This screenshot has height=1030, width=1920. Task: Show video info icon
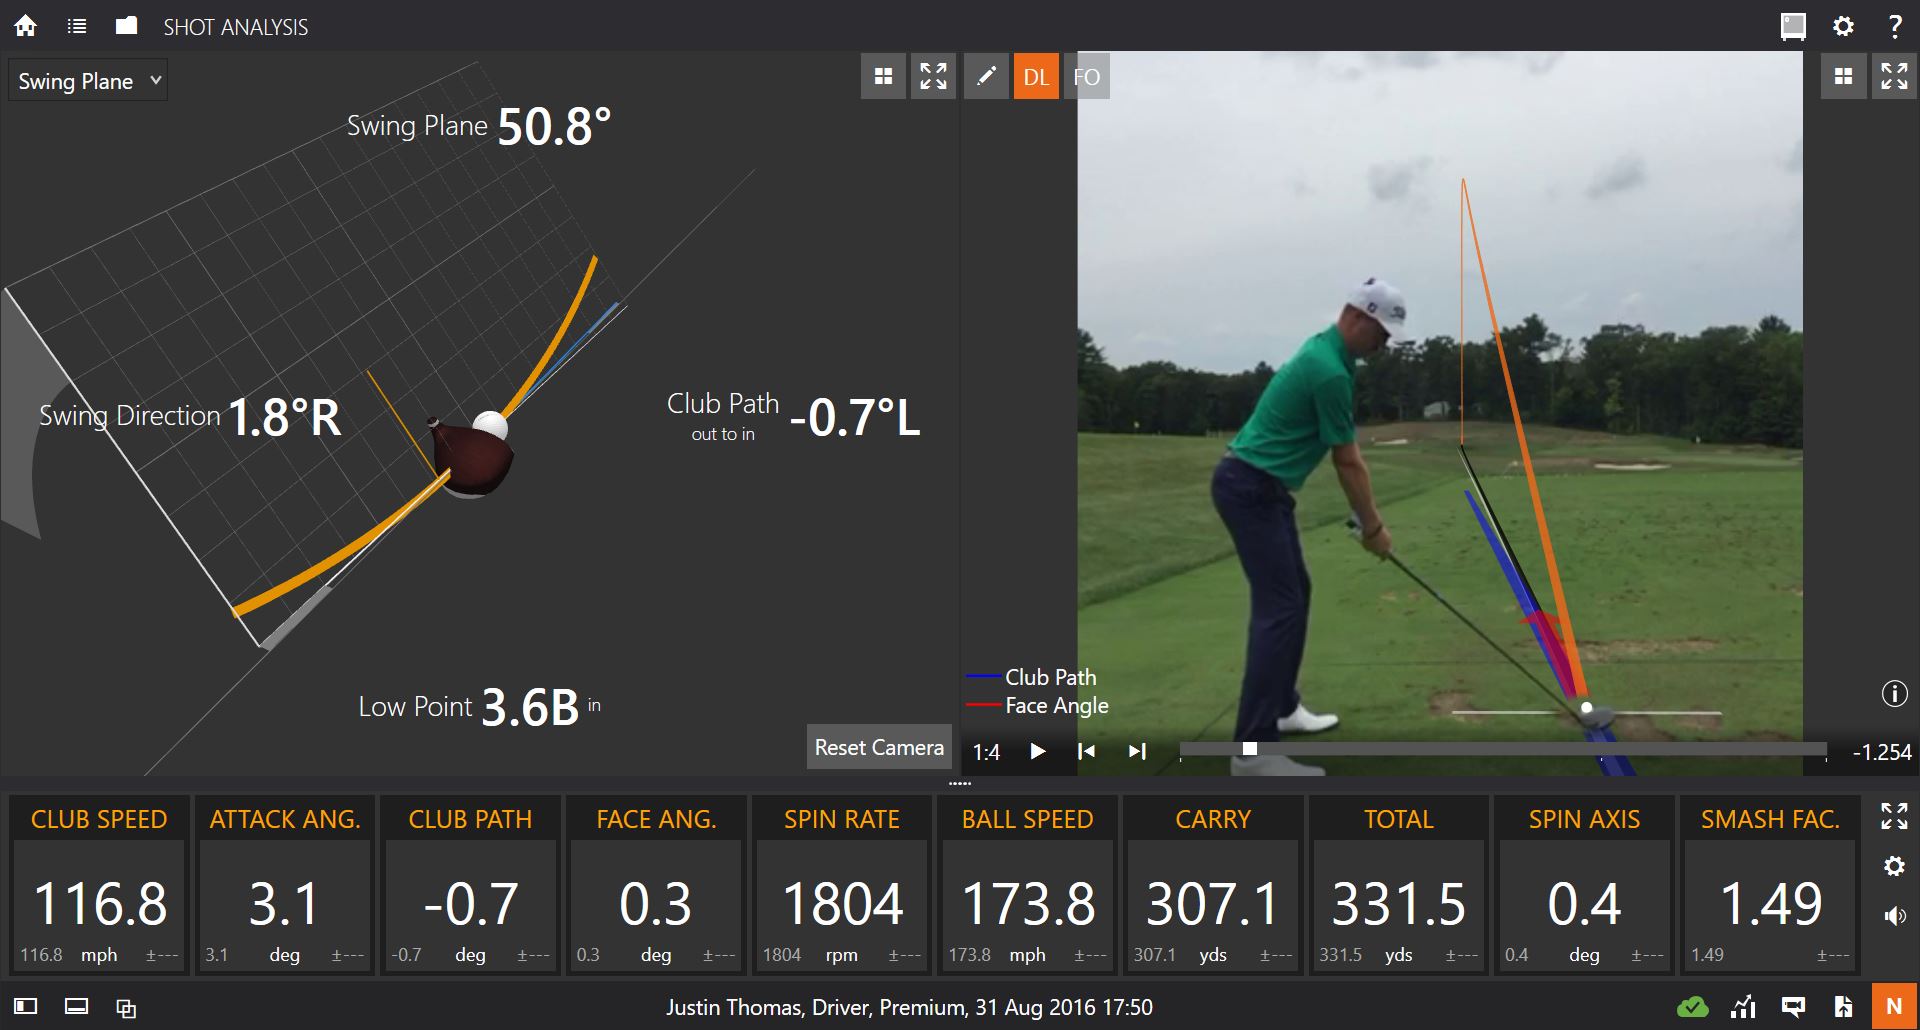1894,693
